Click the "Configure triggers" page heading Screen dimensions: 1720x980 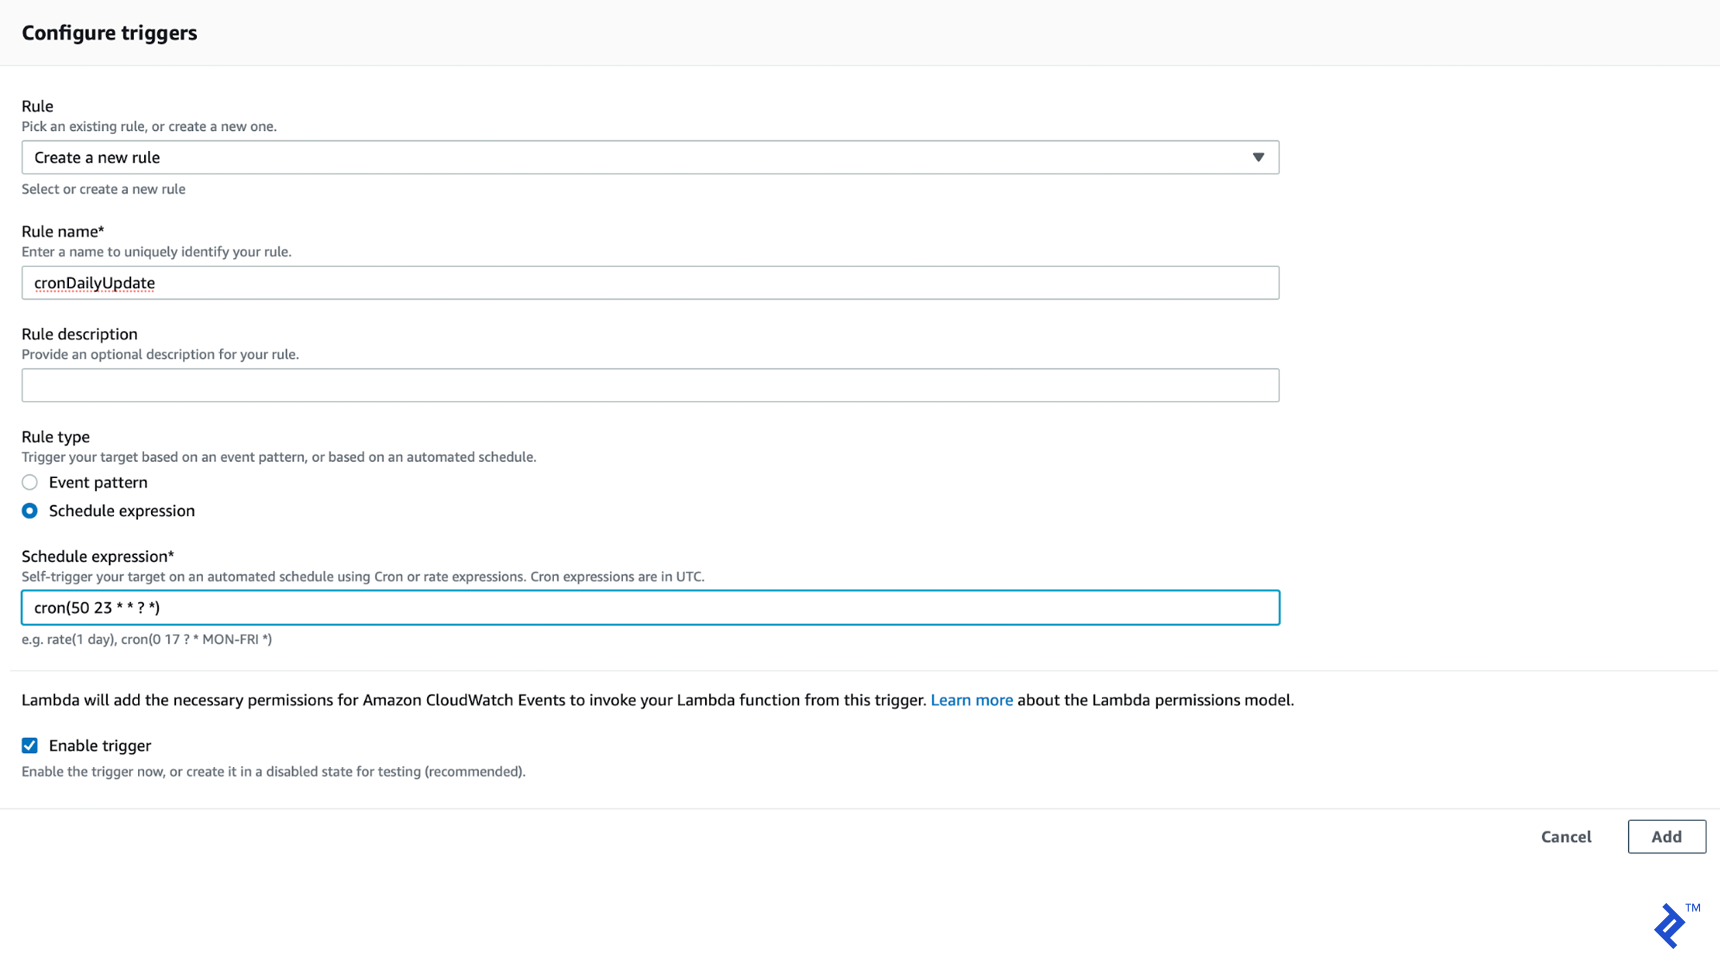click(109, 32)
